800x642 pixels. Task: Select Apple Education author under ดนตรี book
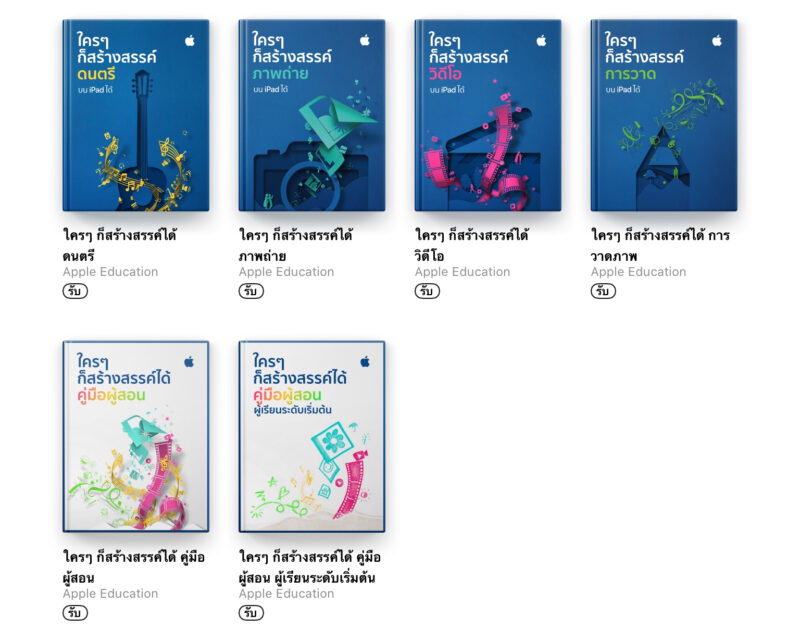[110, 272]
